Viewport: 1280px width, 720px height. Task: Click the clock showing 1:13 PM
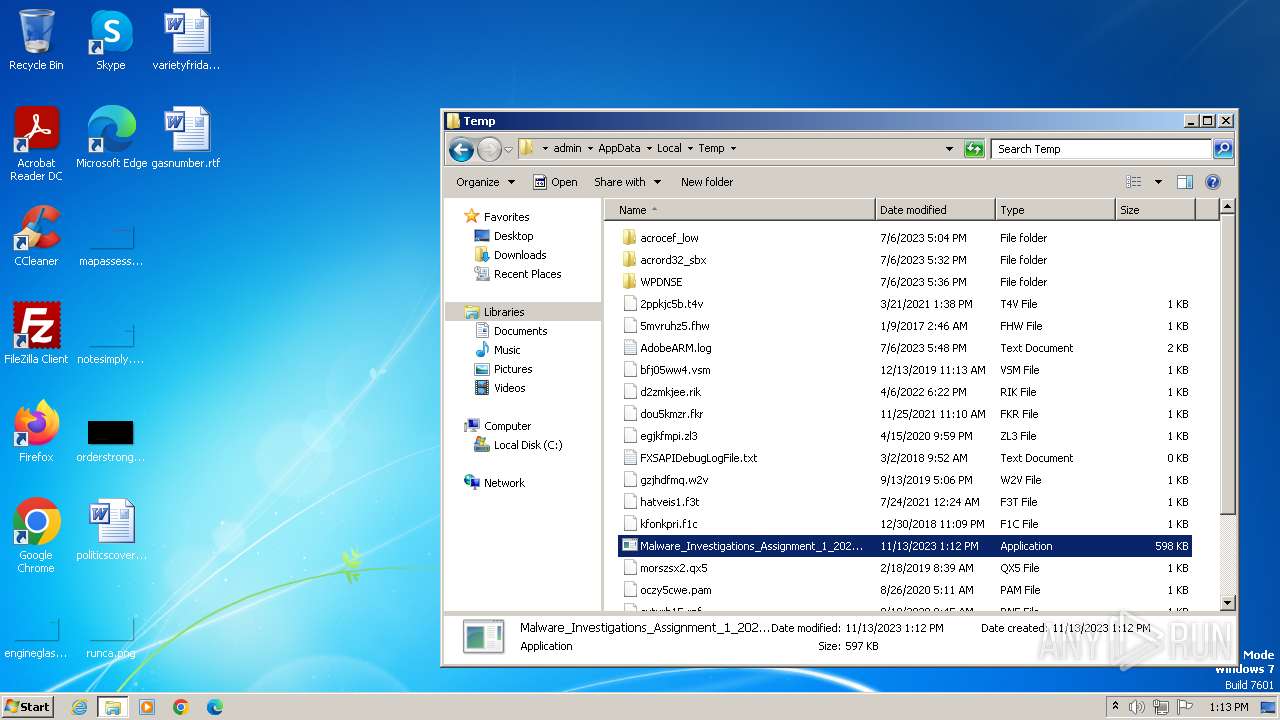1228,707
